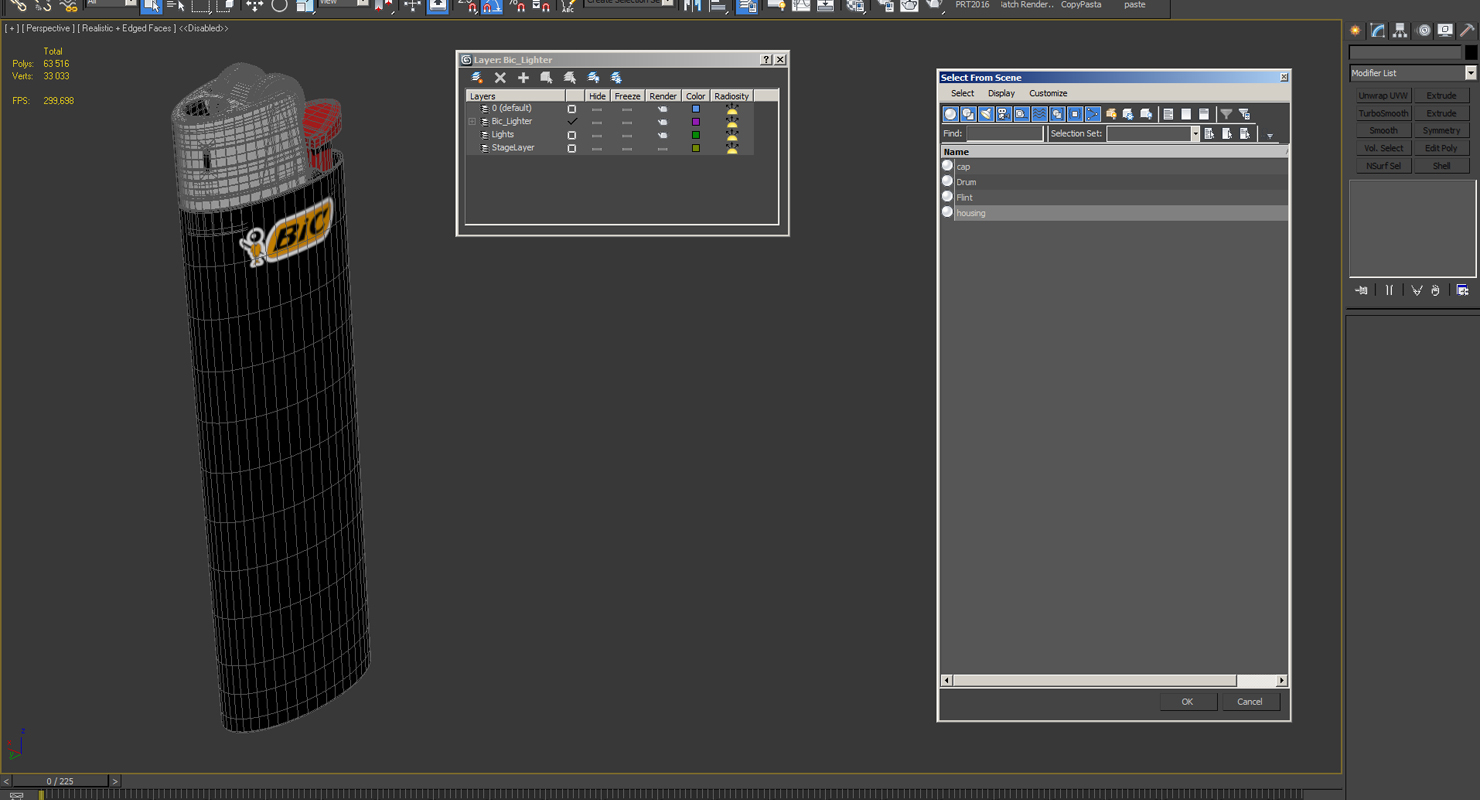The width and height of the screenshot is (1480, 800).
Task: Toggle Display Geometry filter in Select From Scene
Action: (950, 114)
